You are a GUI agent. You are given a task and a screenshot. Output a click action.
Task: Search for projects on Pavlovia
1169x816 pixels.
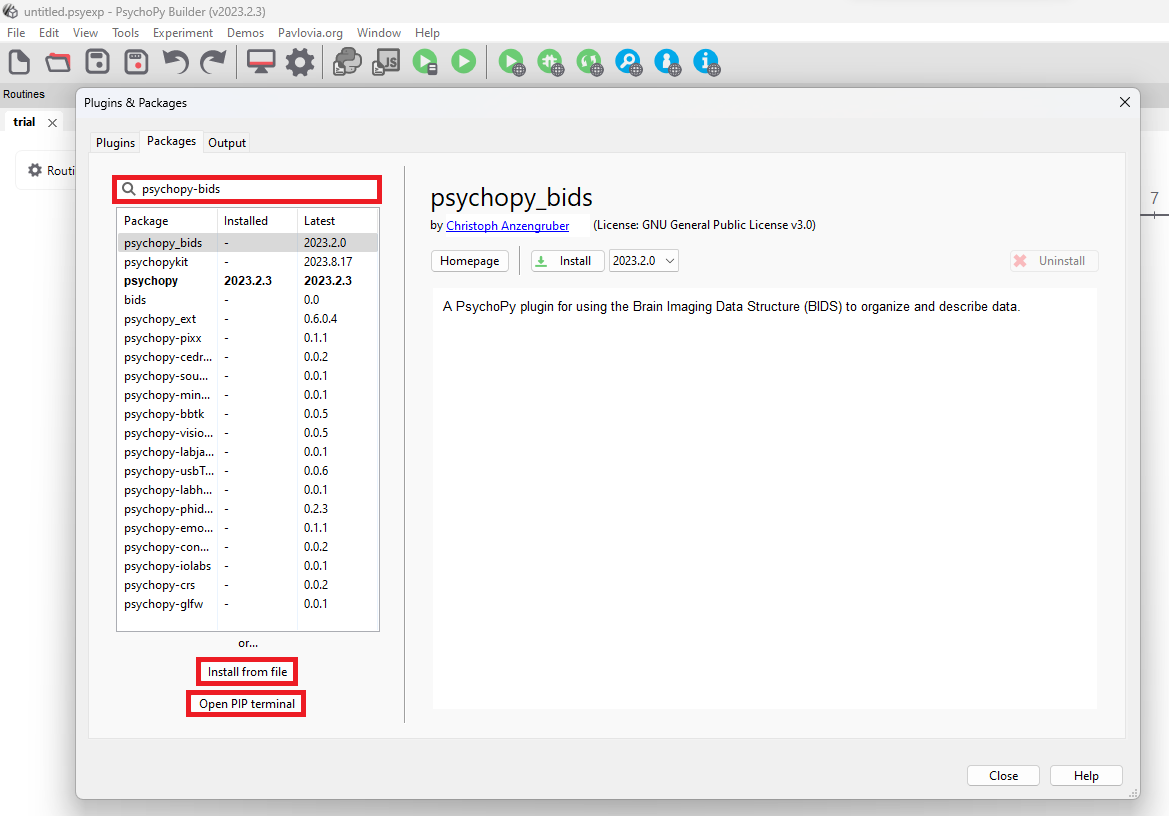(628, 62)
